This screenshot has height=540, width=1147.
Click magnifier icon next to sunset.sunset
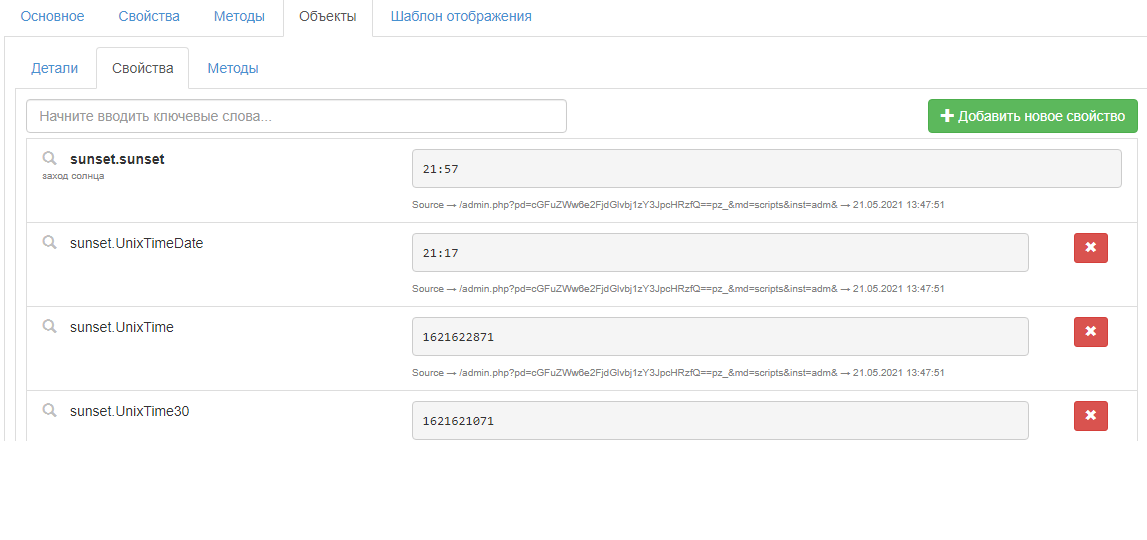click(49, 158)
